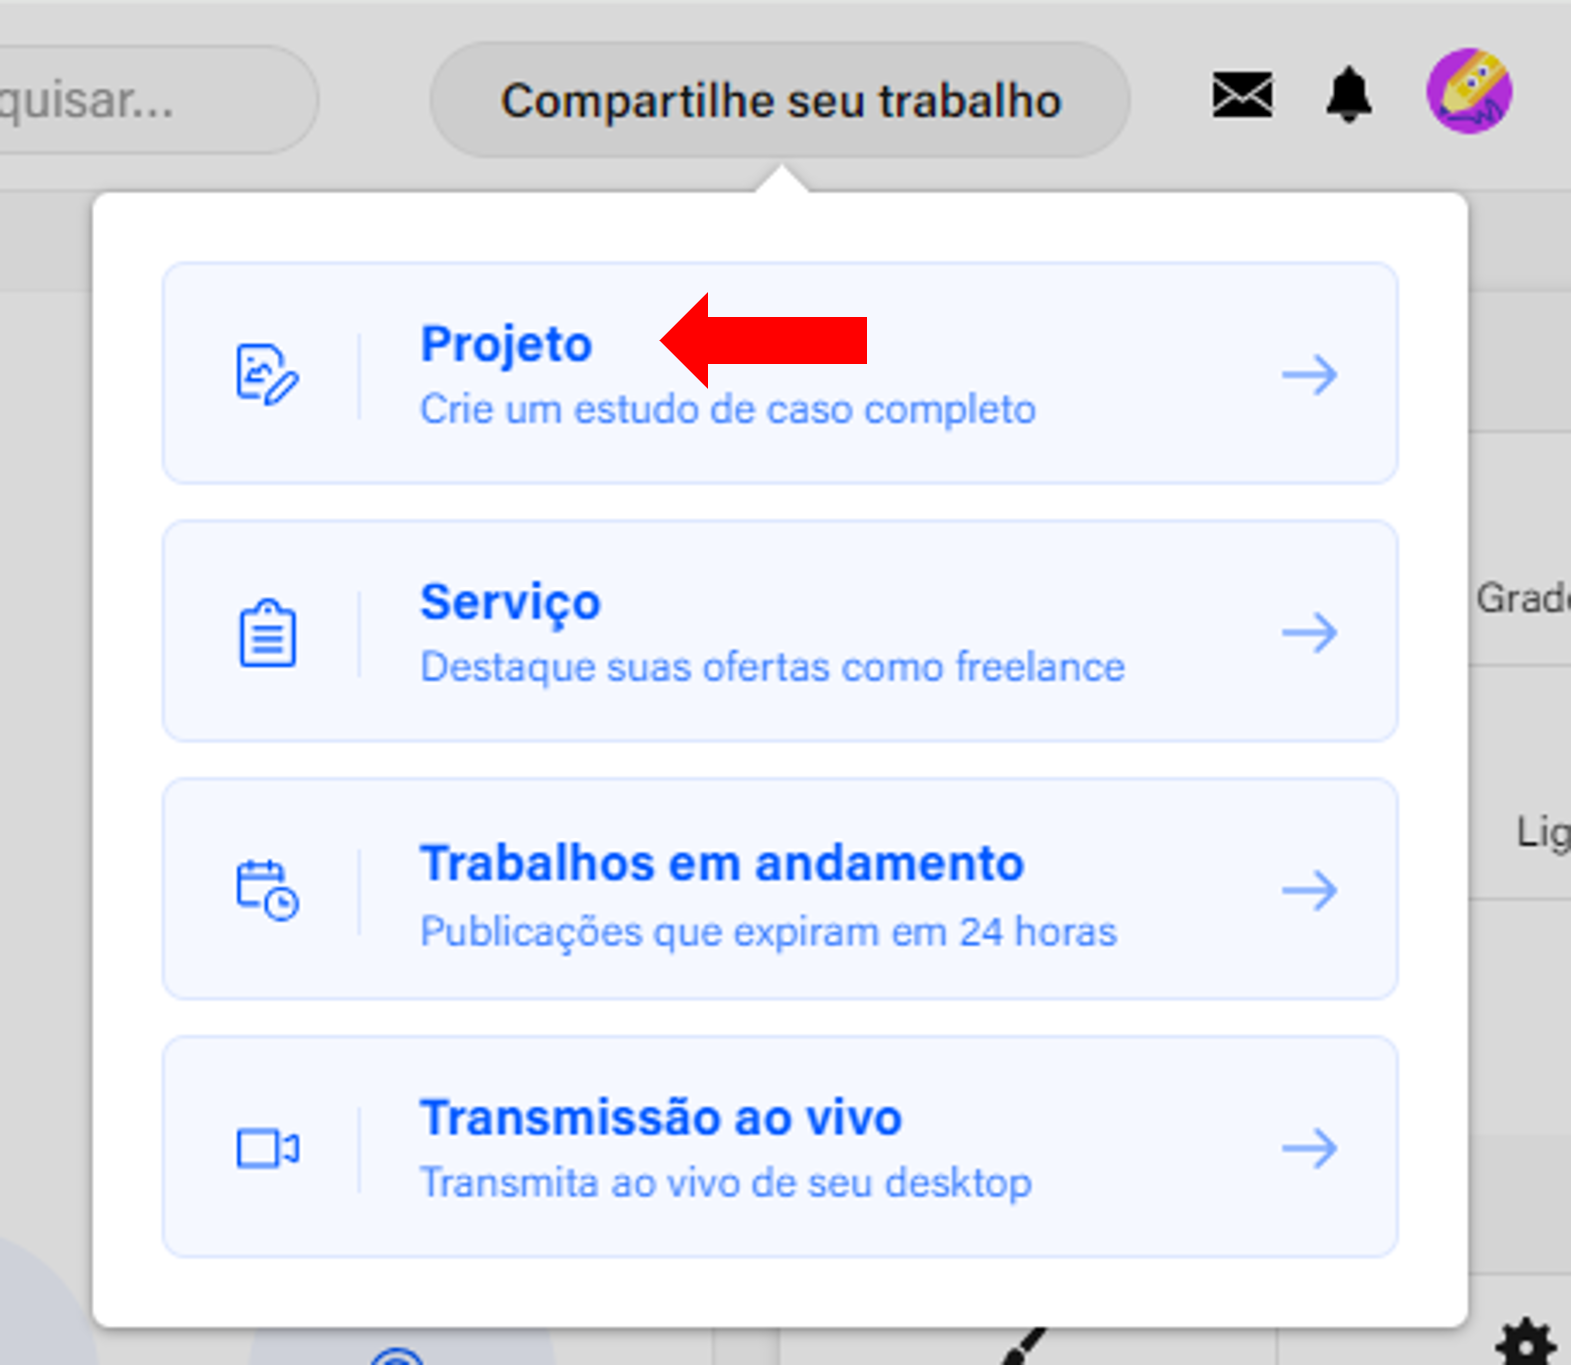The height and width of the screenshot is (1365, 1571).
Task: Select the Projeto menu title
Action: pyautogui.click(x=506, y=344)
